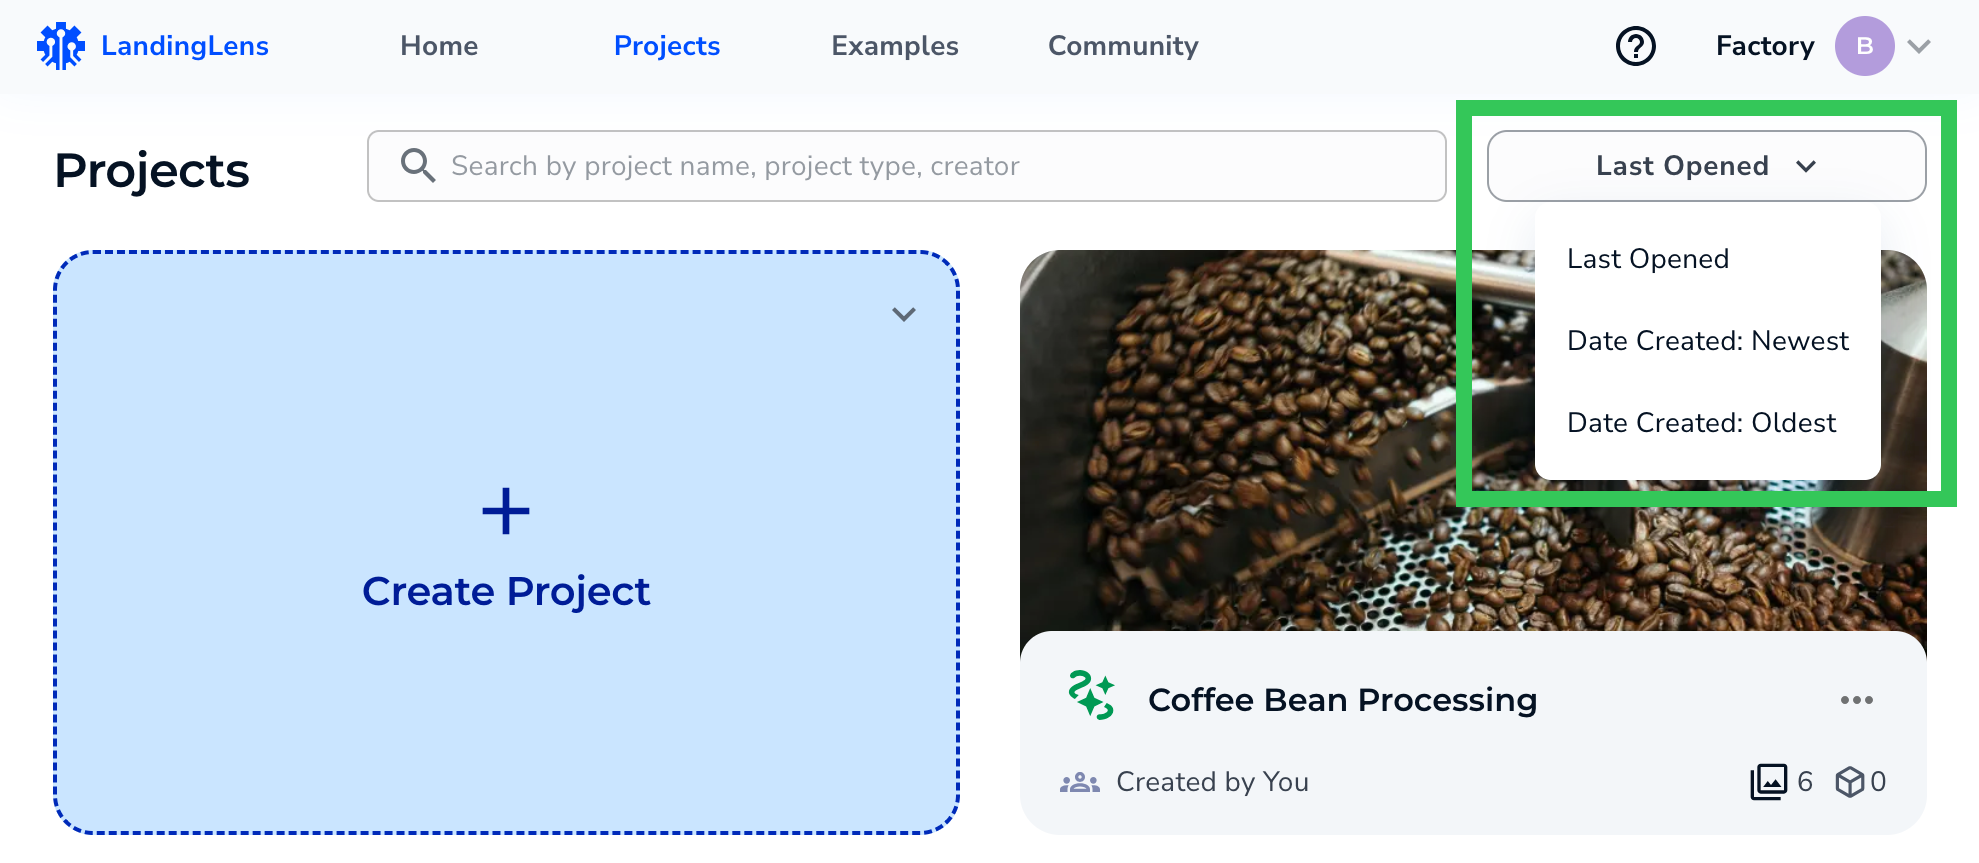Expand the chevron on Create Project card

point(903,314)
